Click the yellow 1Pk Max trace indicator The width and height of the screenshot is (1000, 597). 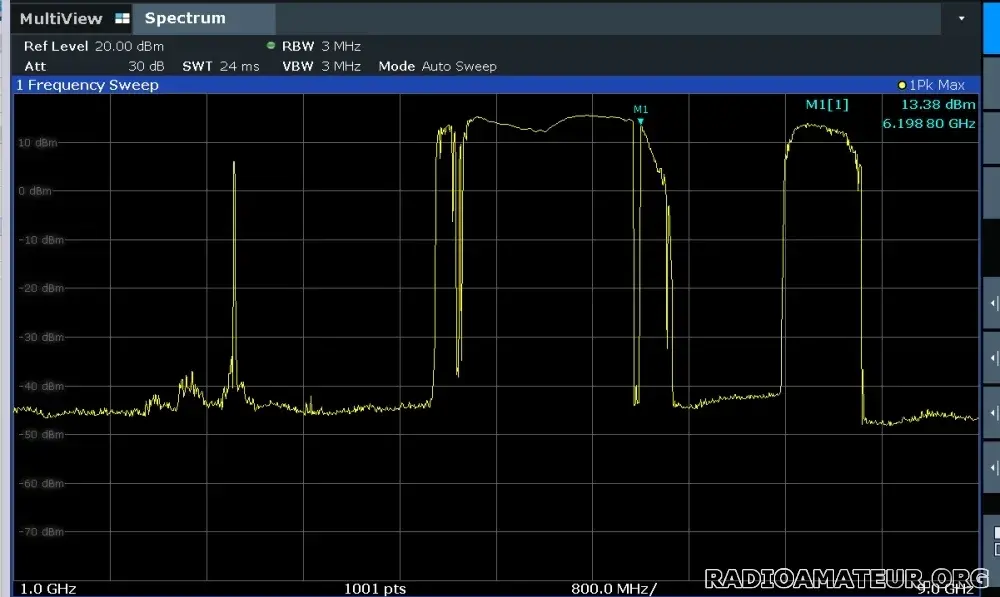[x=902, y=86]
